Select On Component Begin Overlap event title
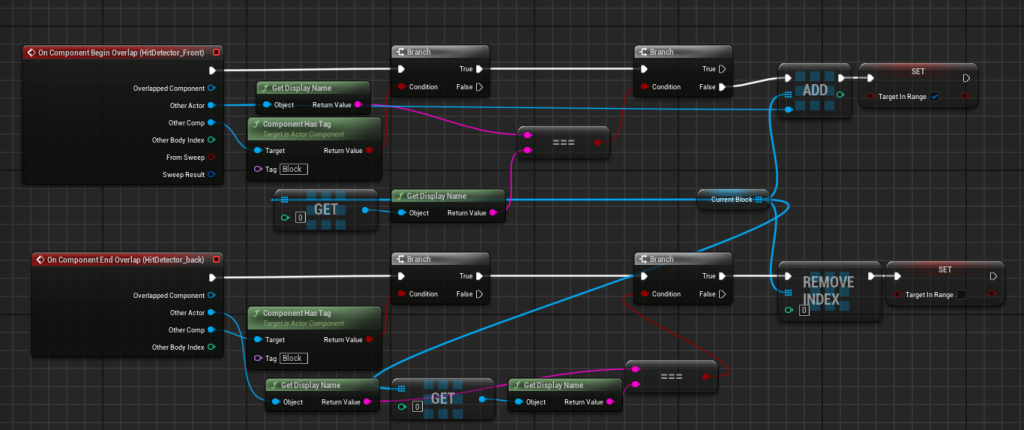This screenshot has width=1024, height=430. pos(120,52)
